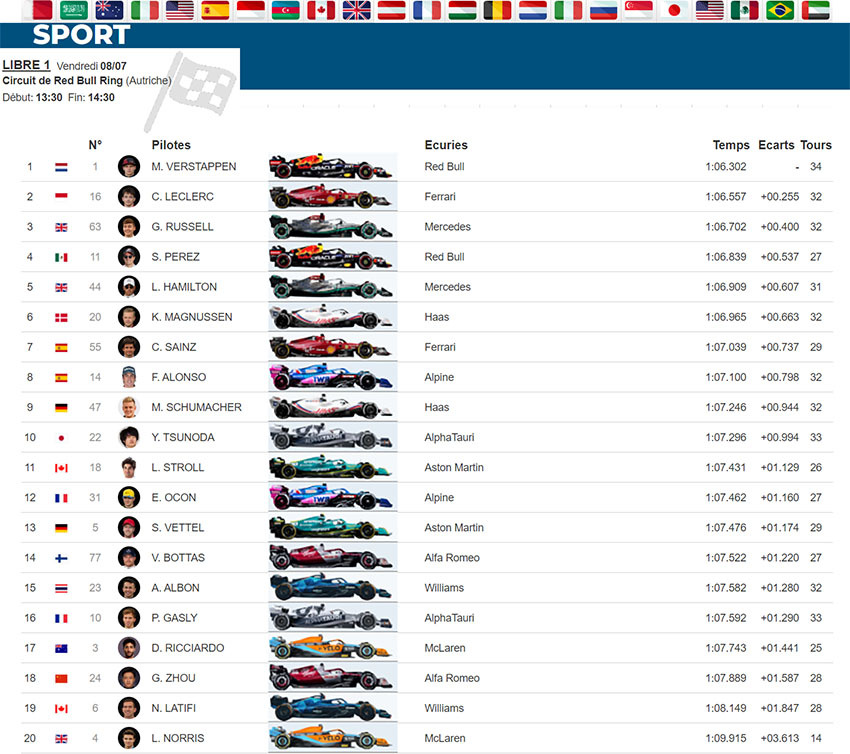Select the lap time 1:09.915
This screenshot has height=754, width=850.
[x=726, y=738]
